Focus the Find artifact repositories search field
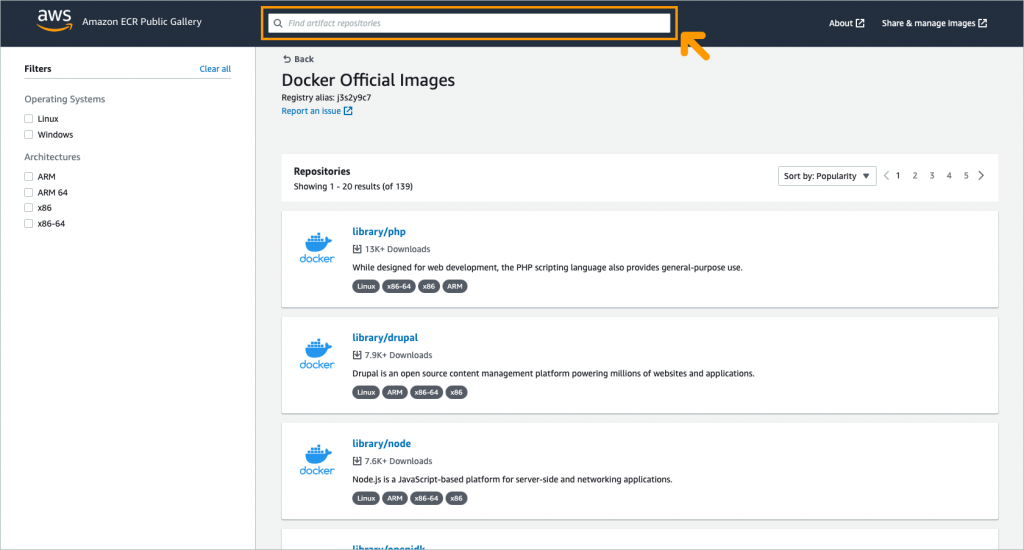This screenshot has height=550, width=1024. (469, 24)
